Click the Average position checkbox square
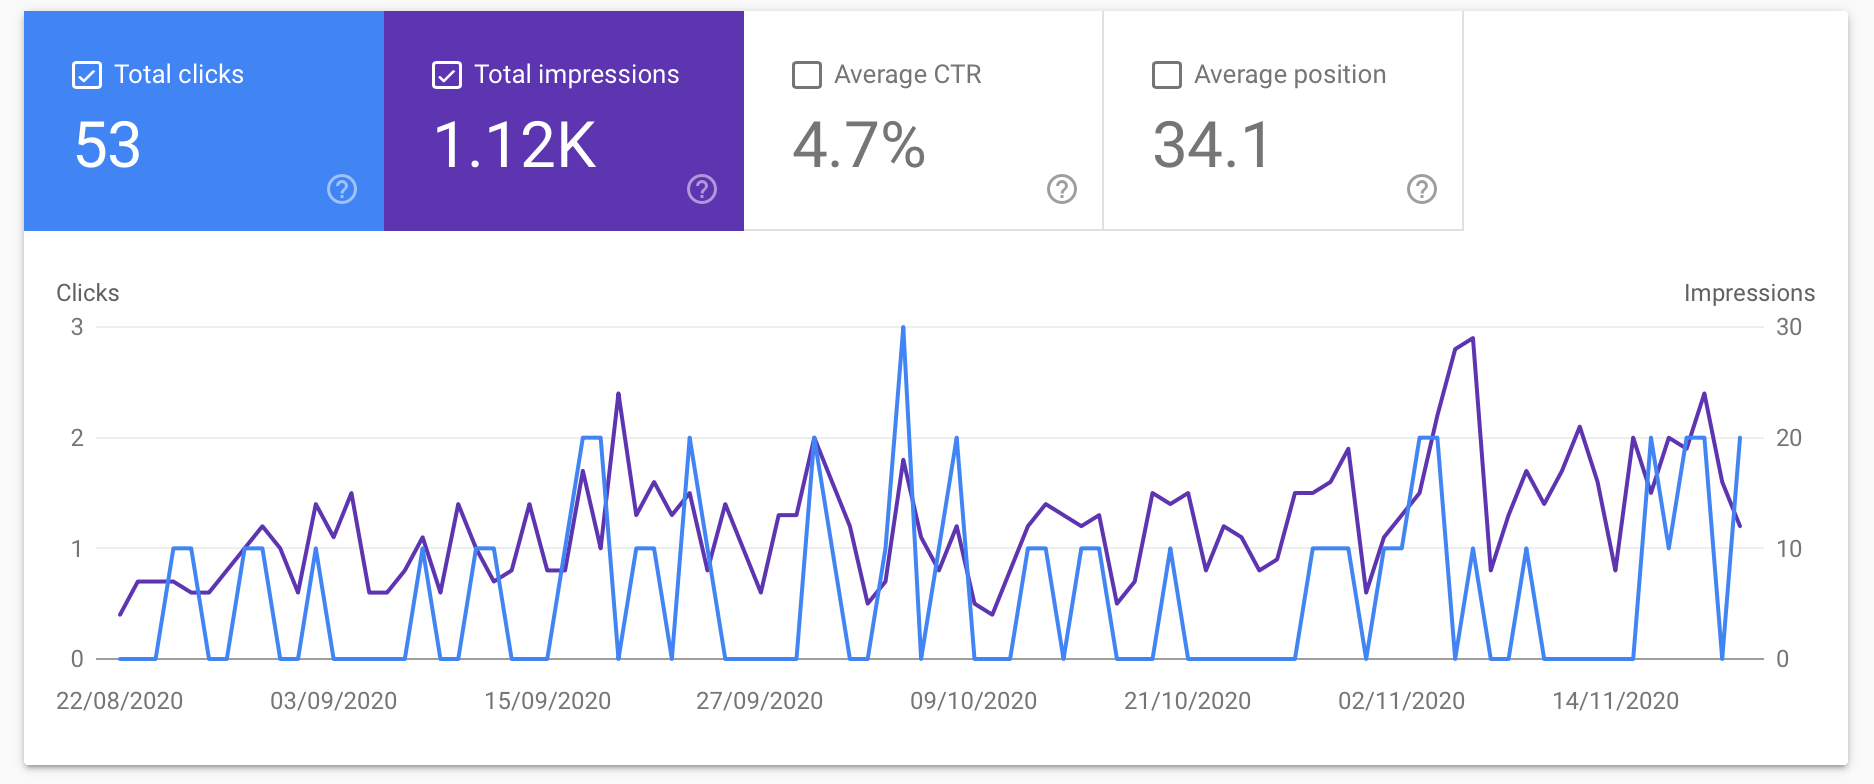Screen dimensions: 1874x784 click(1165, 73)
